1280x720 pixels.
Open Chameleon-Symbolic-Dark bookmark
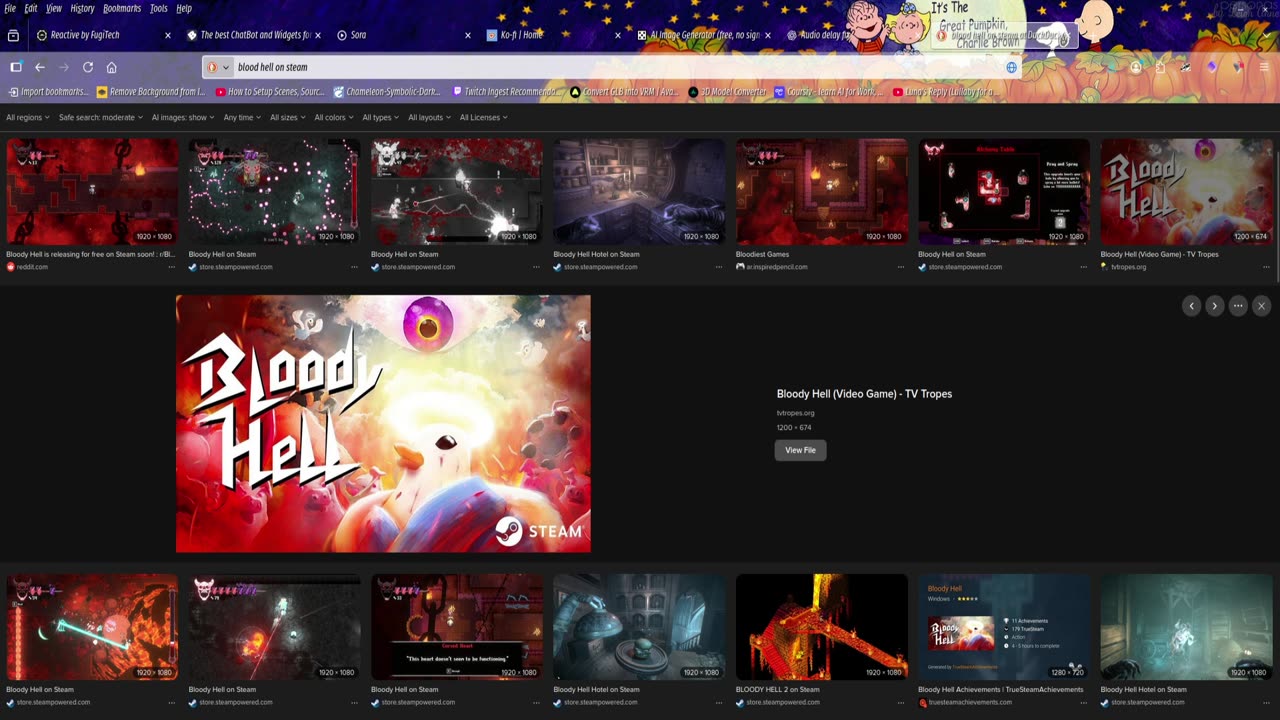point(387,92)
